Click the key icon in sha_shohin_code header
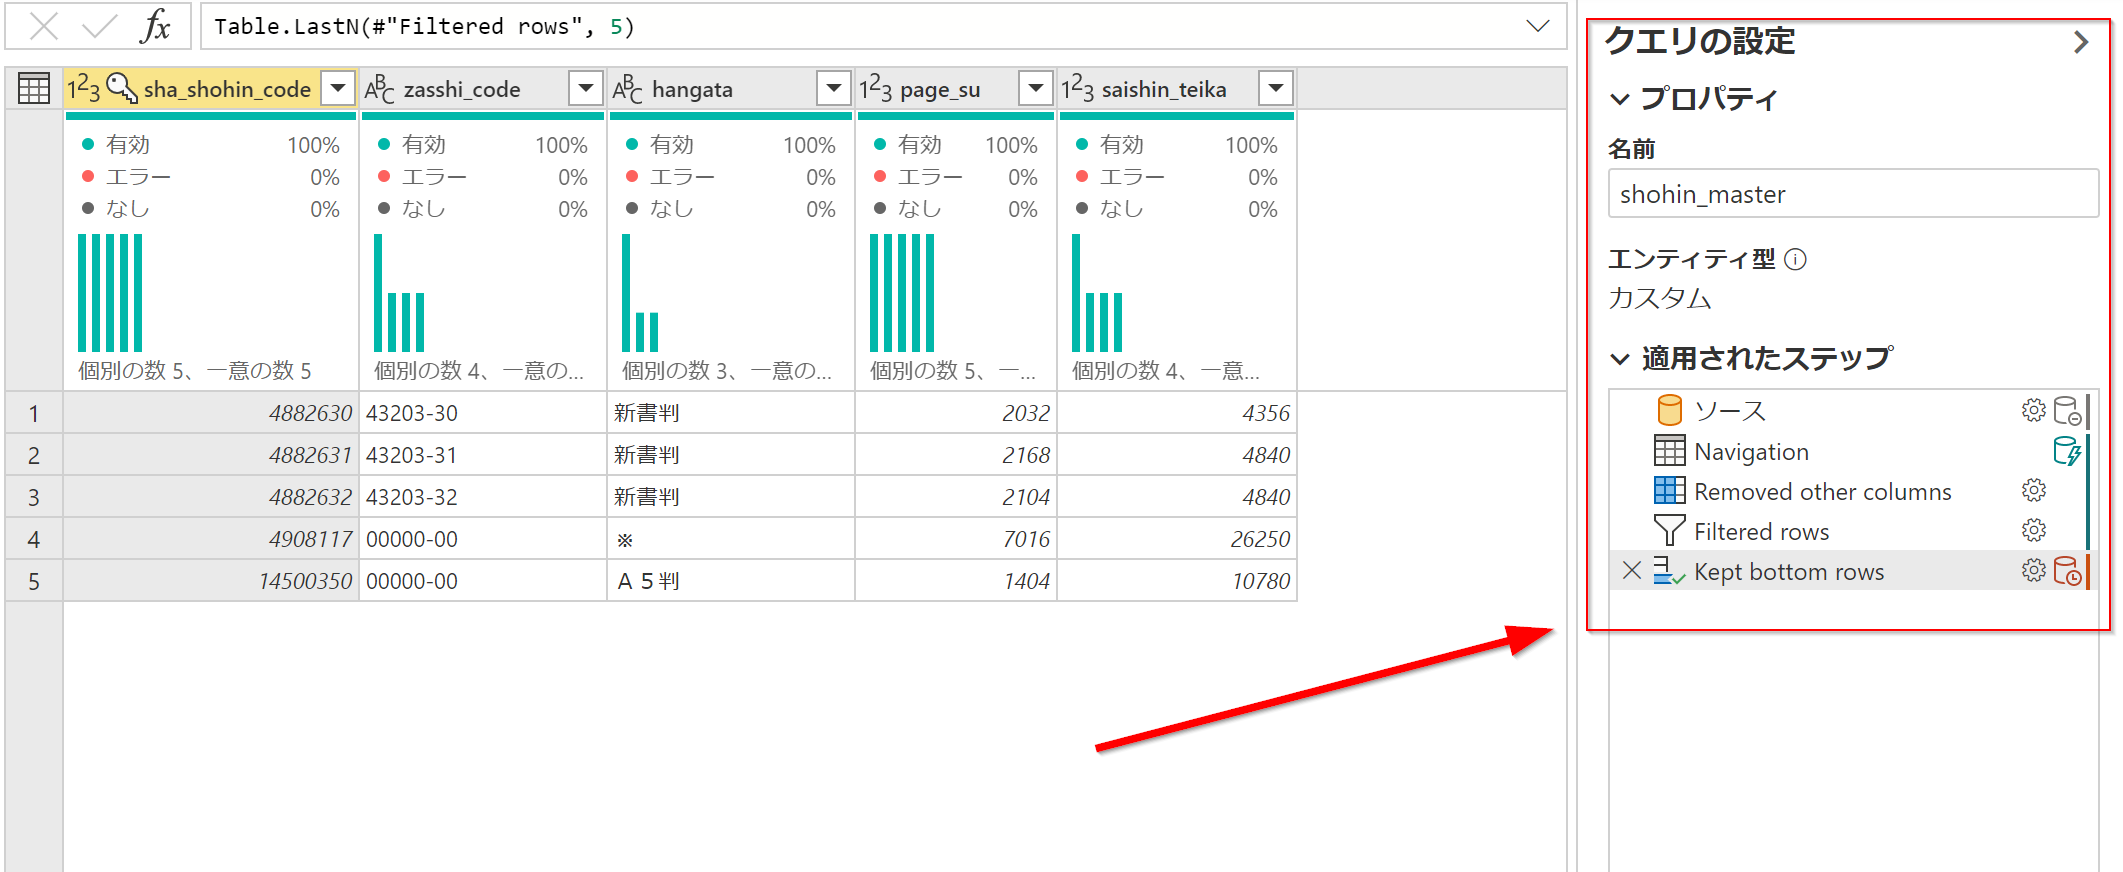 (x=121, y=88)
